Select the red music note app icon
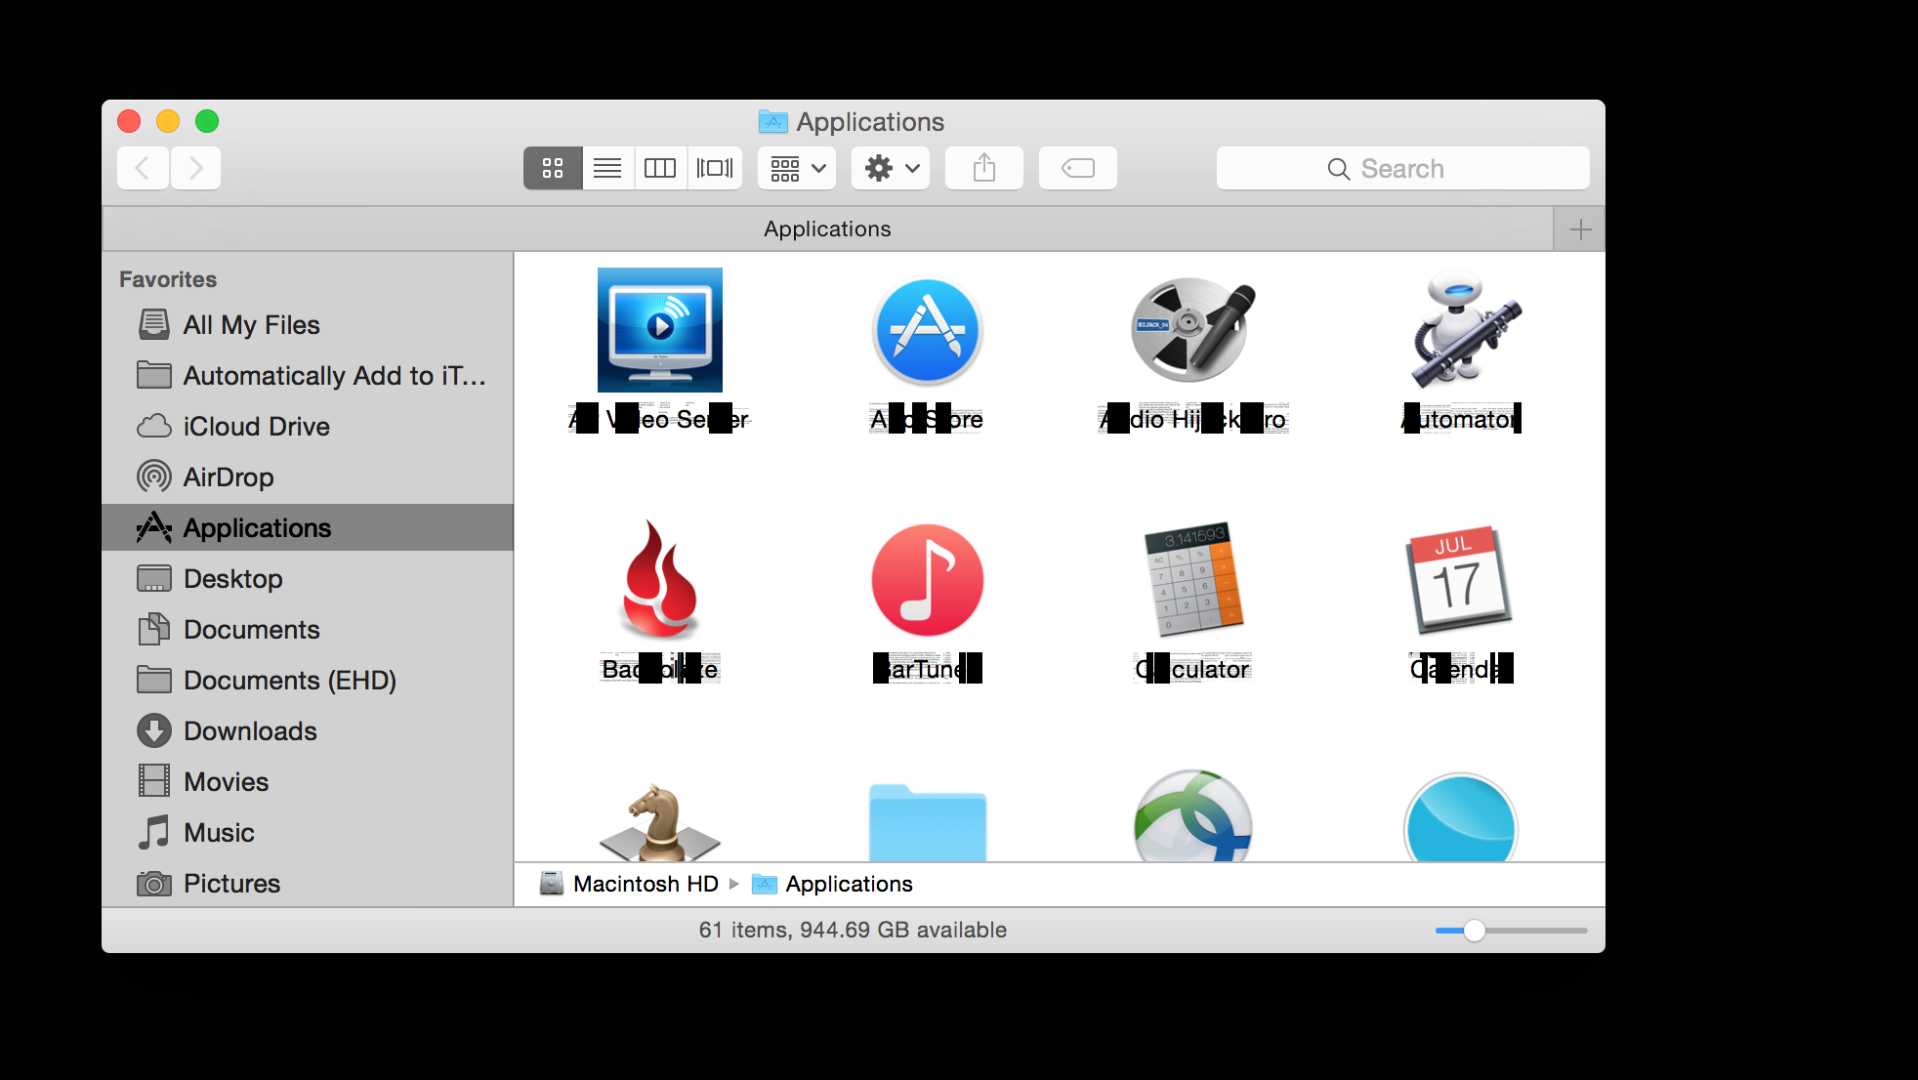 tap(927, 580)
